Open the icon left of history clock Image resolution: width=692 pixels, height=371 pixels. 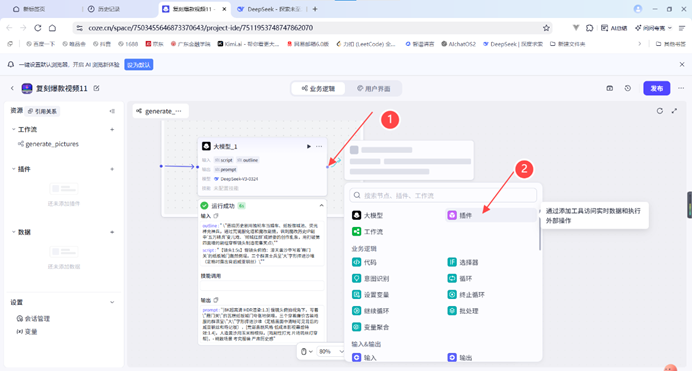click(609, 88)
